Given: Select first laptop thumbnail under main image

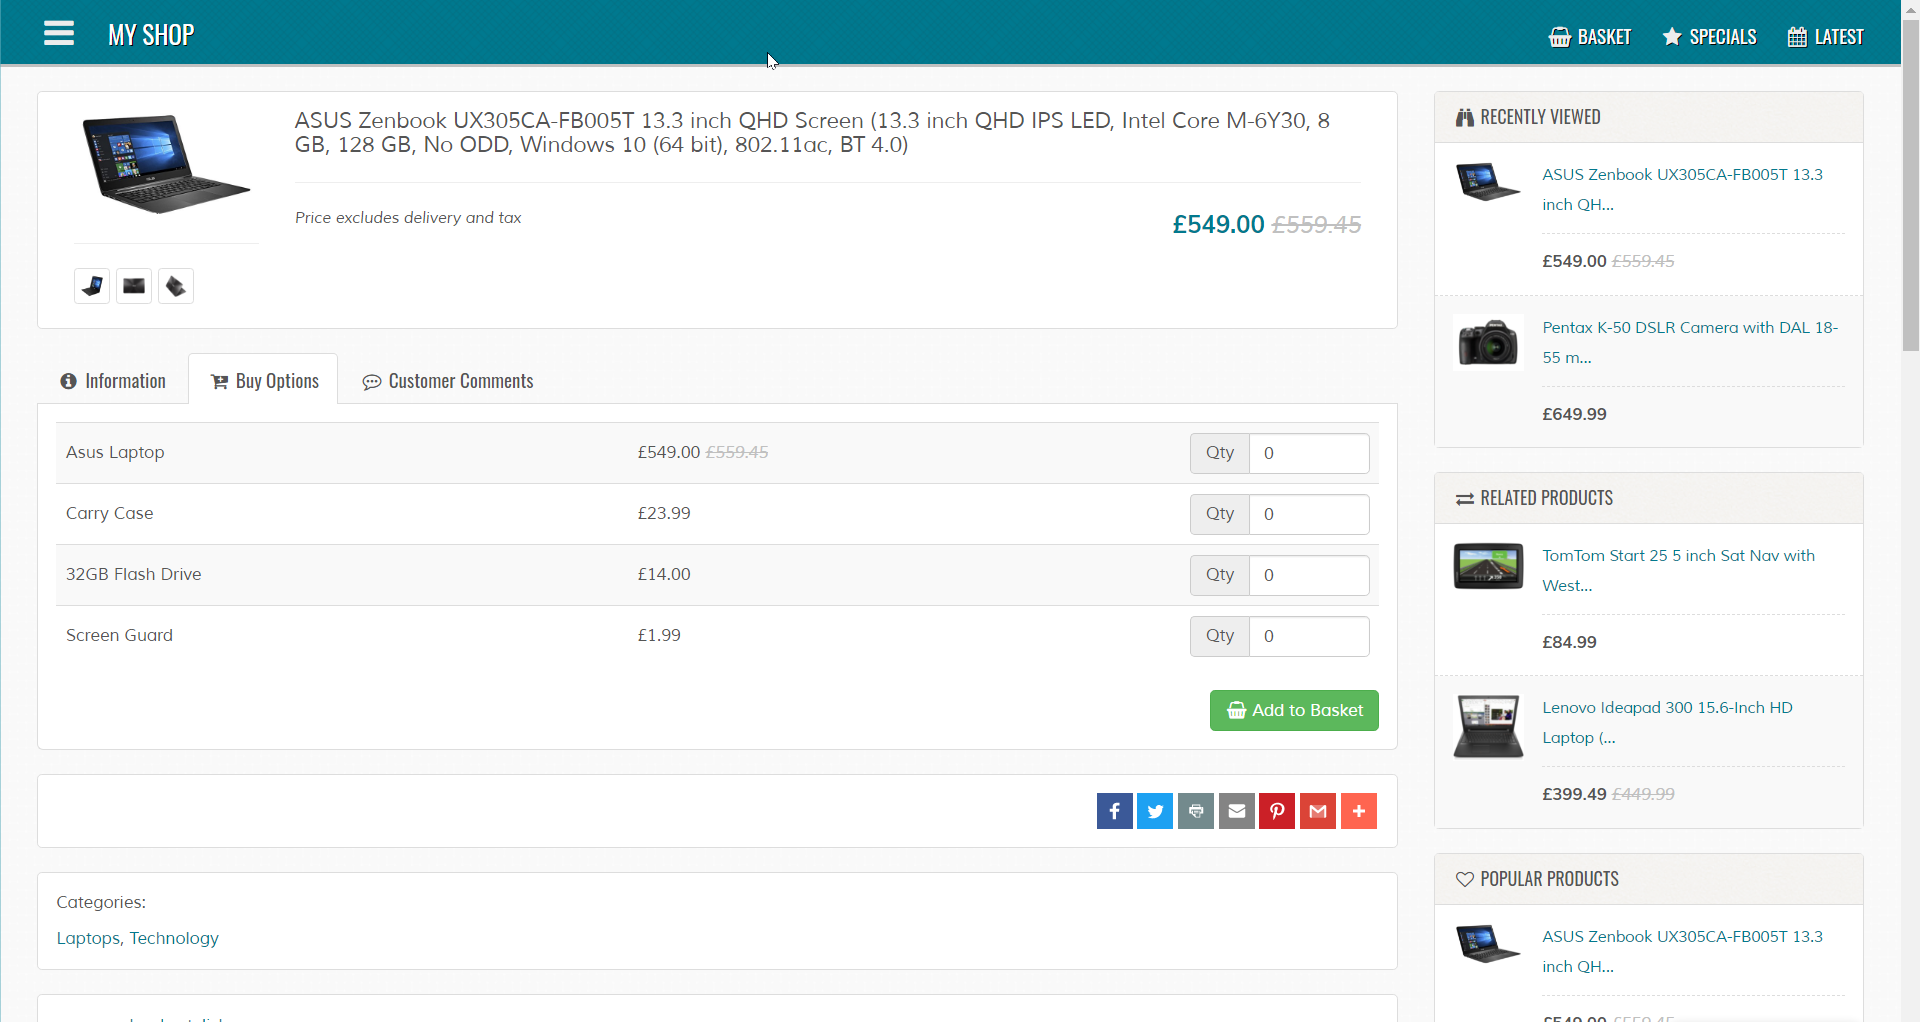Looking at the screenshot, I should click(x=92, y=287).
